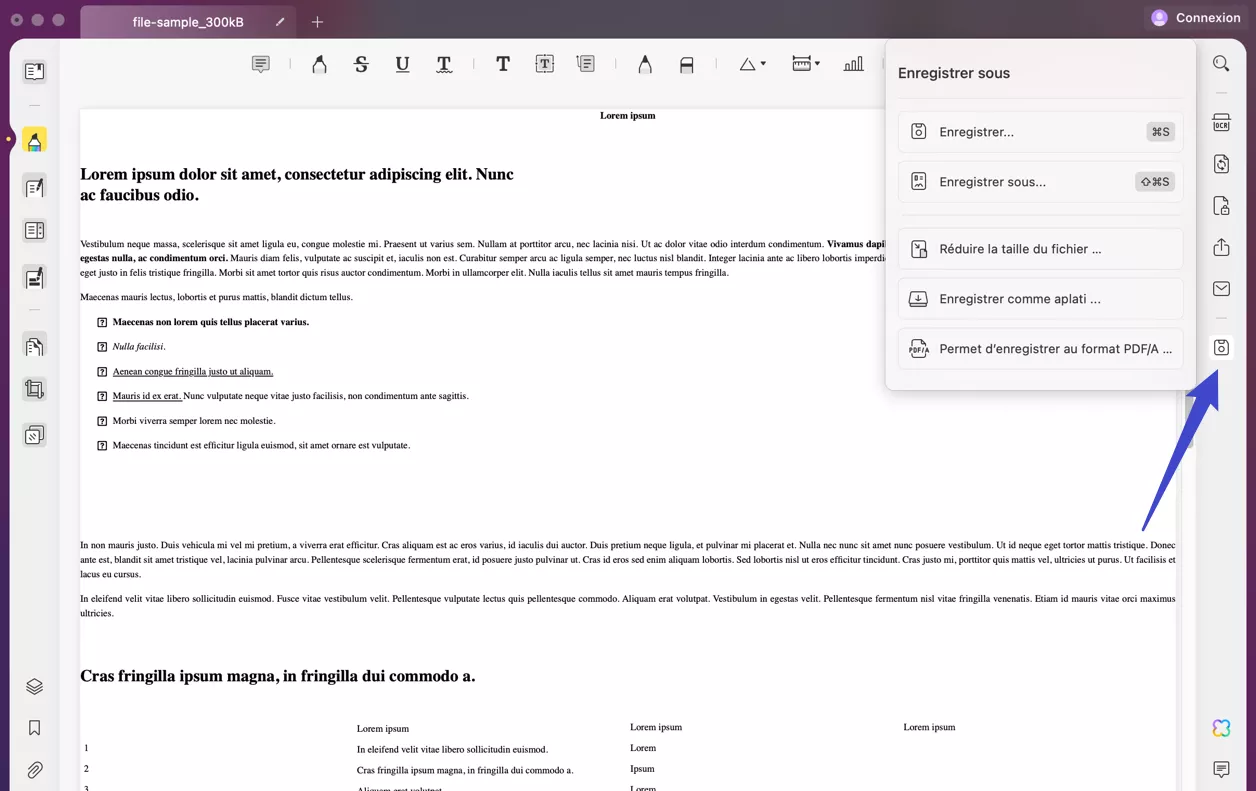1256x791 pixels.
Task: Toggle the highlighted save tool in right sidebar
Action: [x=1221, y=347]
